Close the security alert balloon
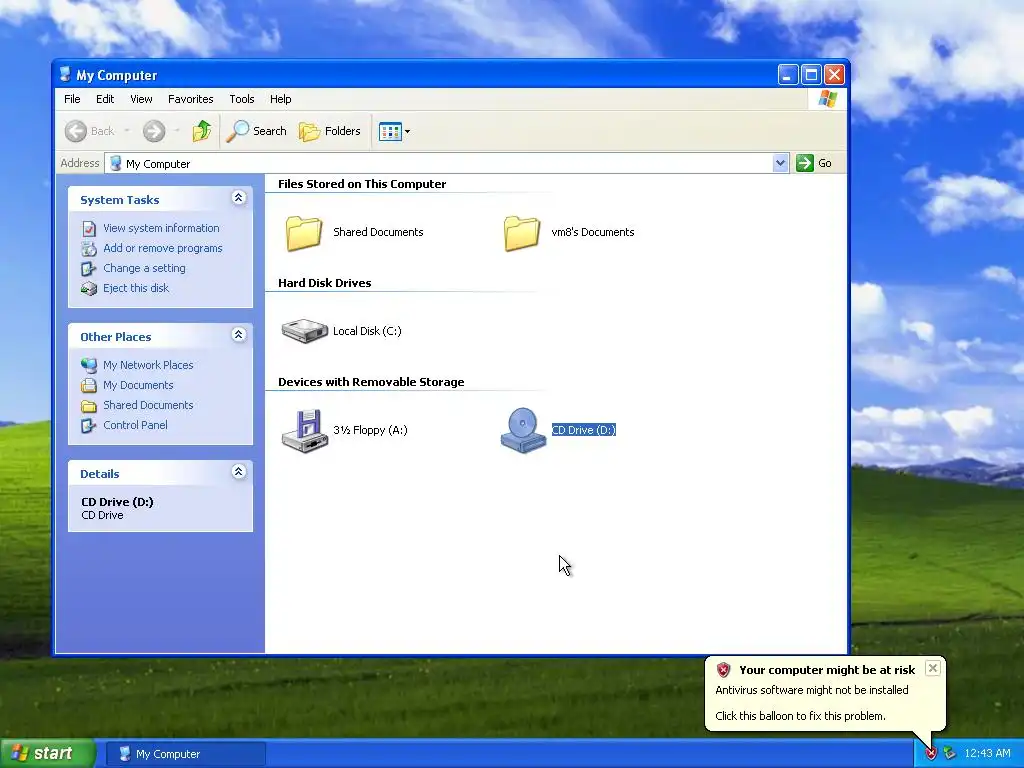Viewport: 1024px width, 768px height. 933,667
